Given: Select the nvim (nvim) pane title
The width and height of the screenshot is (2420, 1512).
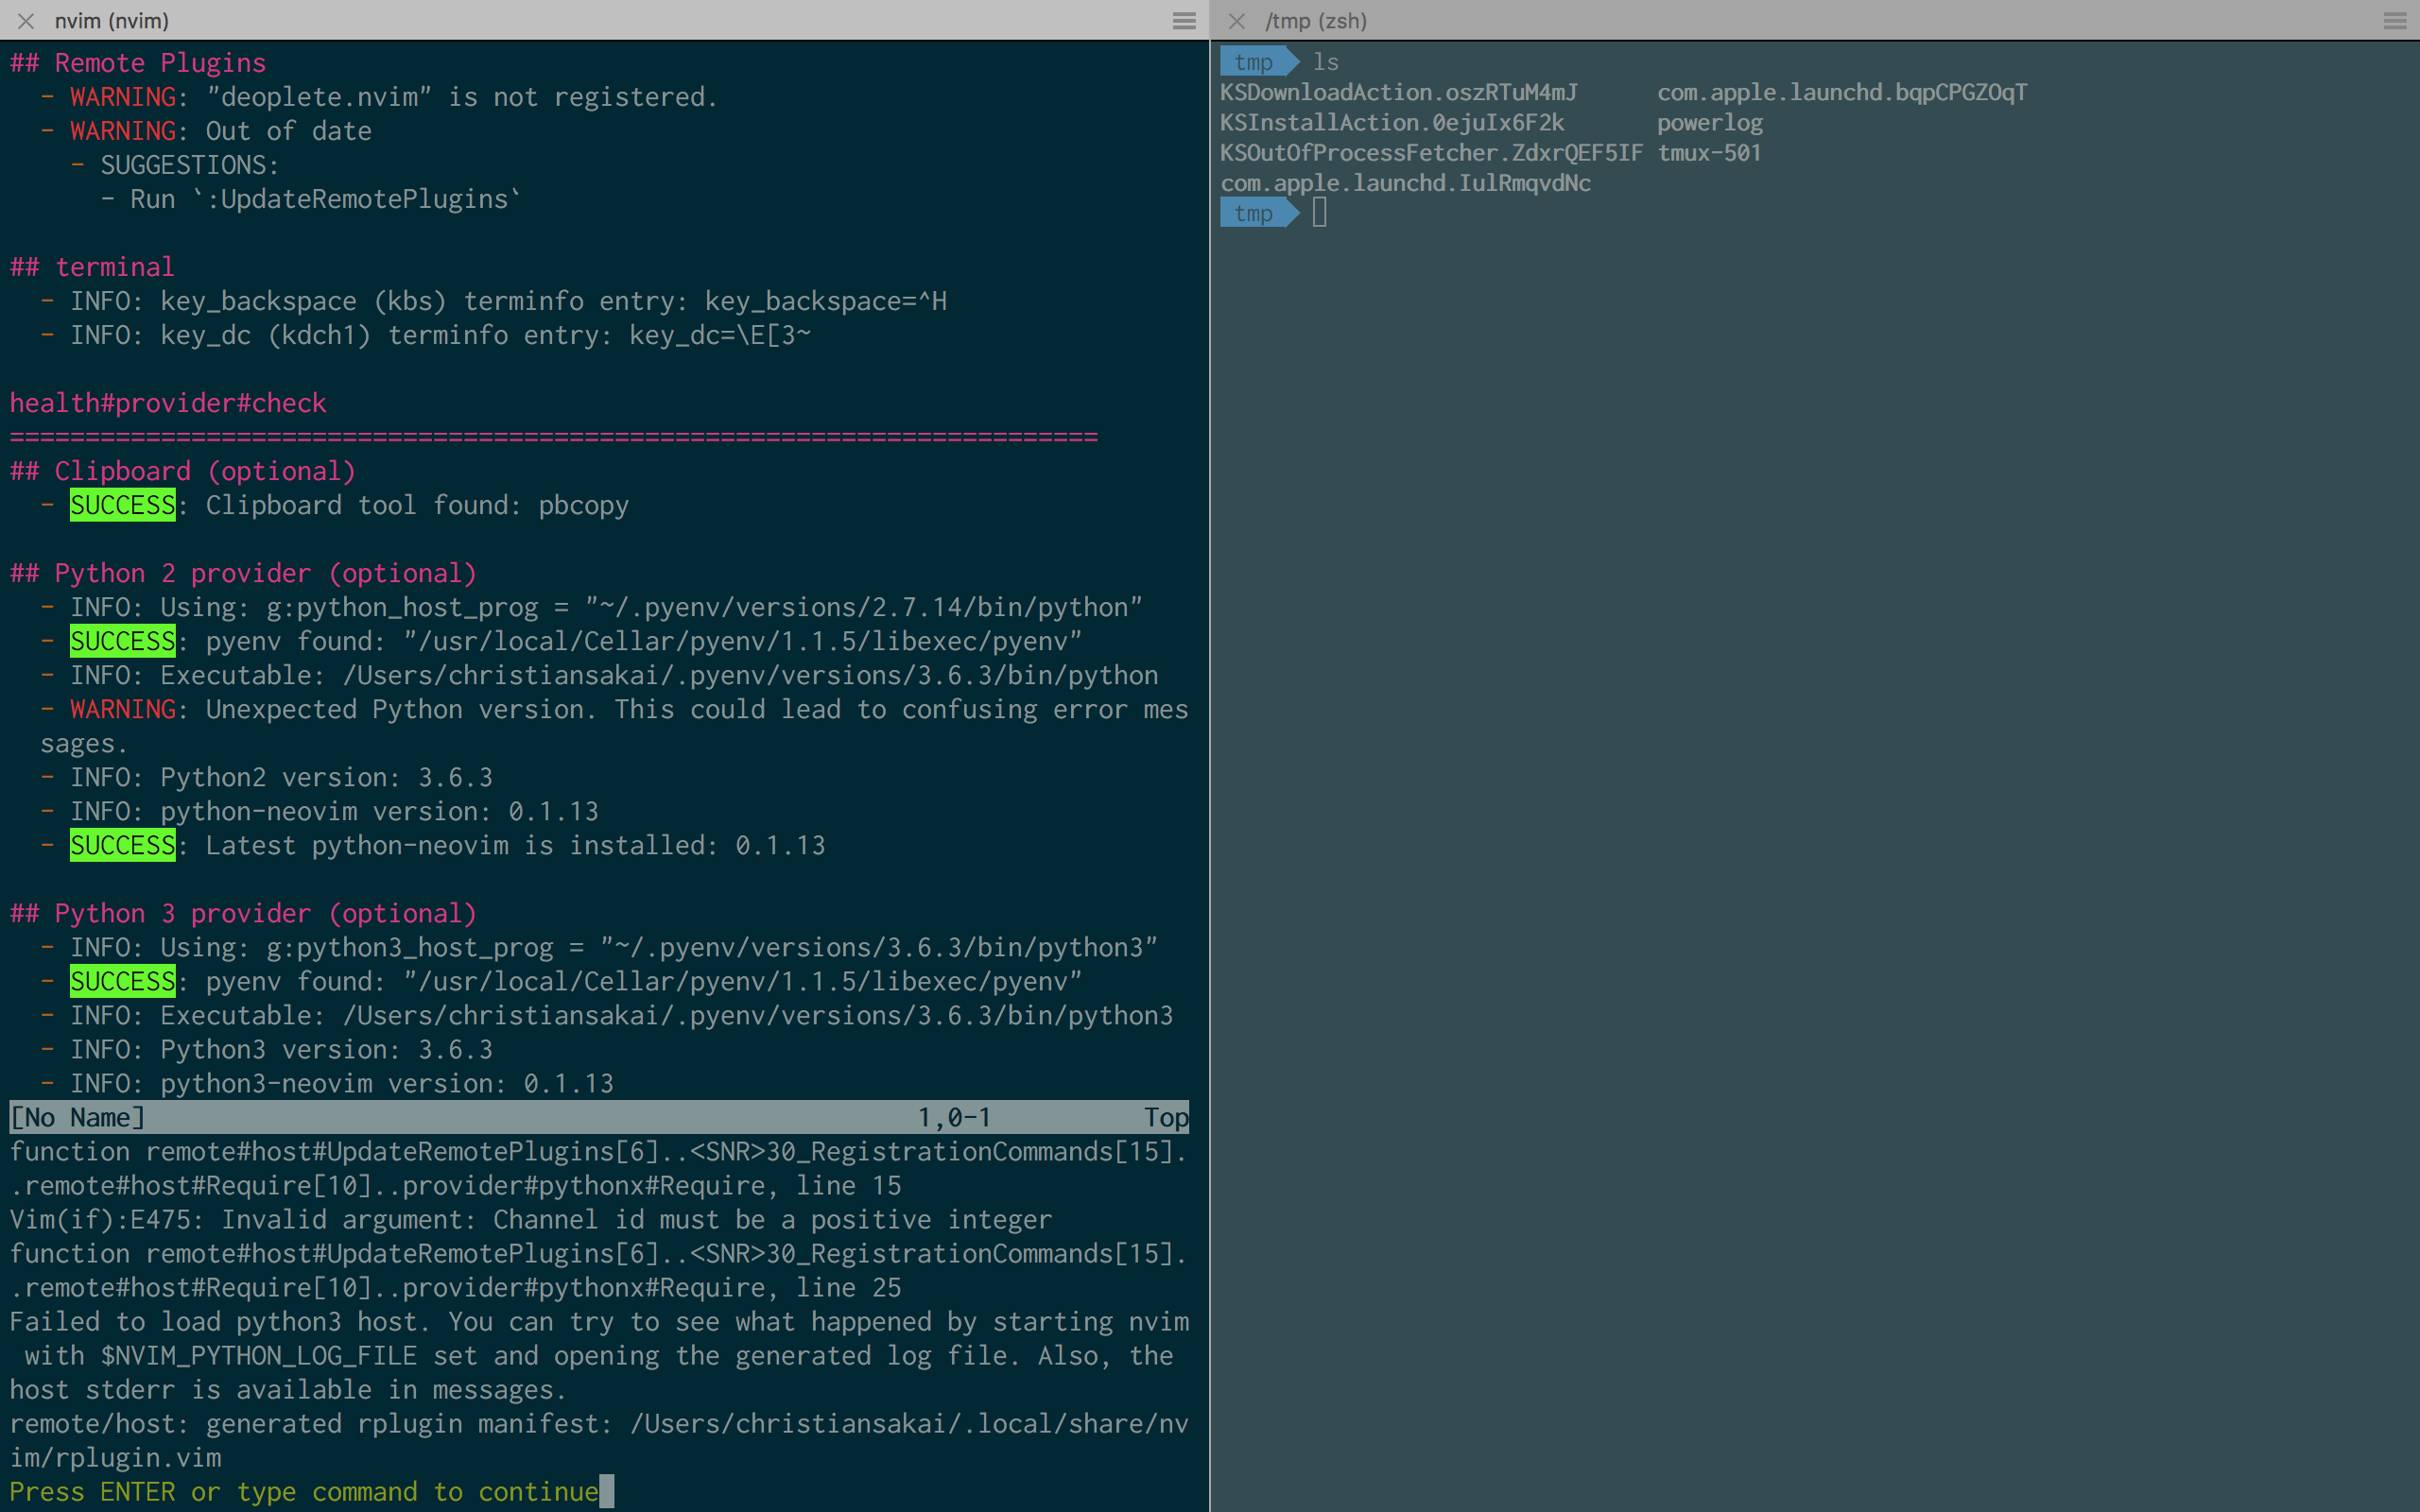Looking at the screenshot, I should [x=113, y=20].
